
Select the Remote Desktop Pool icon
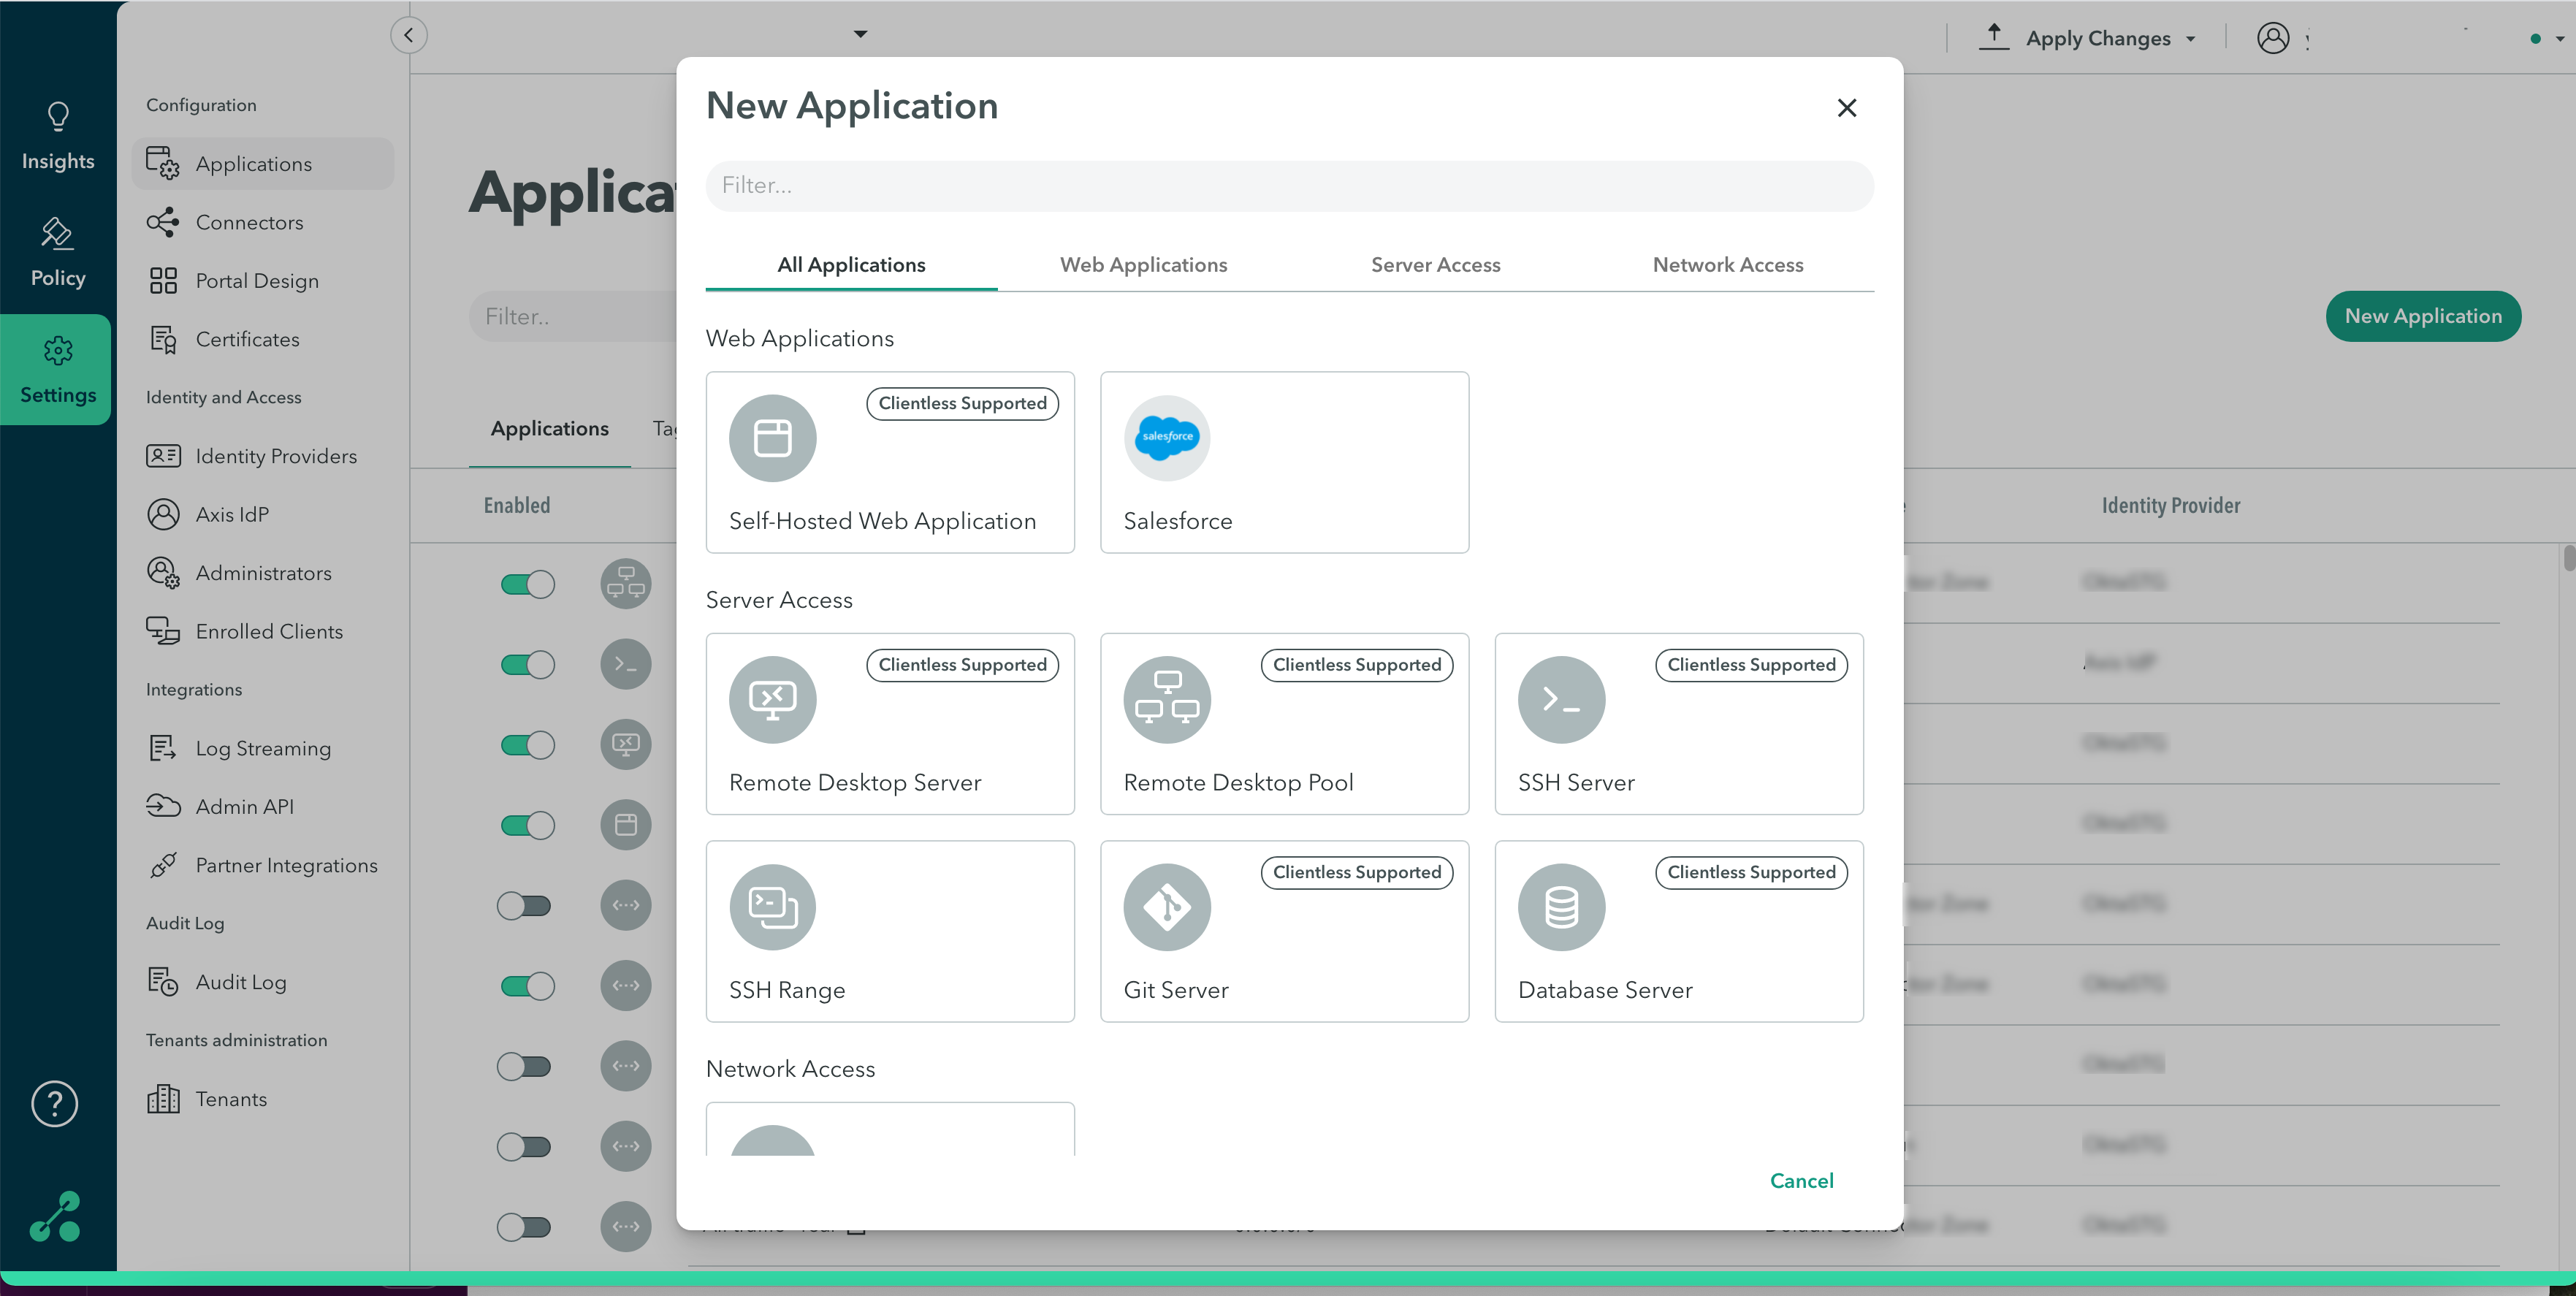[1167, 699]
